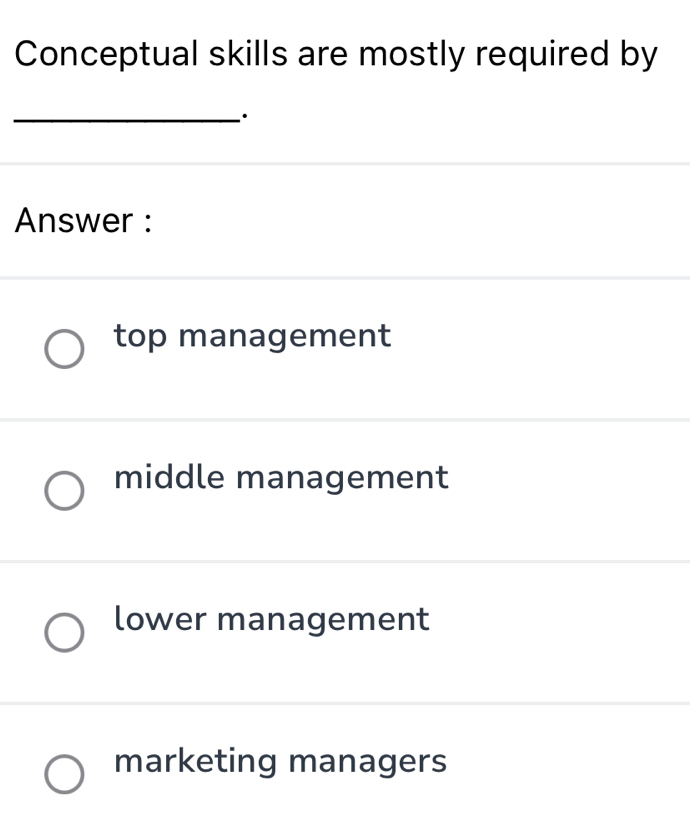Image resolution: width=690 pixels, height=828 pixels.
Task: Mark the "marketing managers" radio button
Action: (x=65, y=775)
